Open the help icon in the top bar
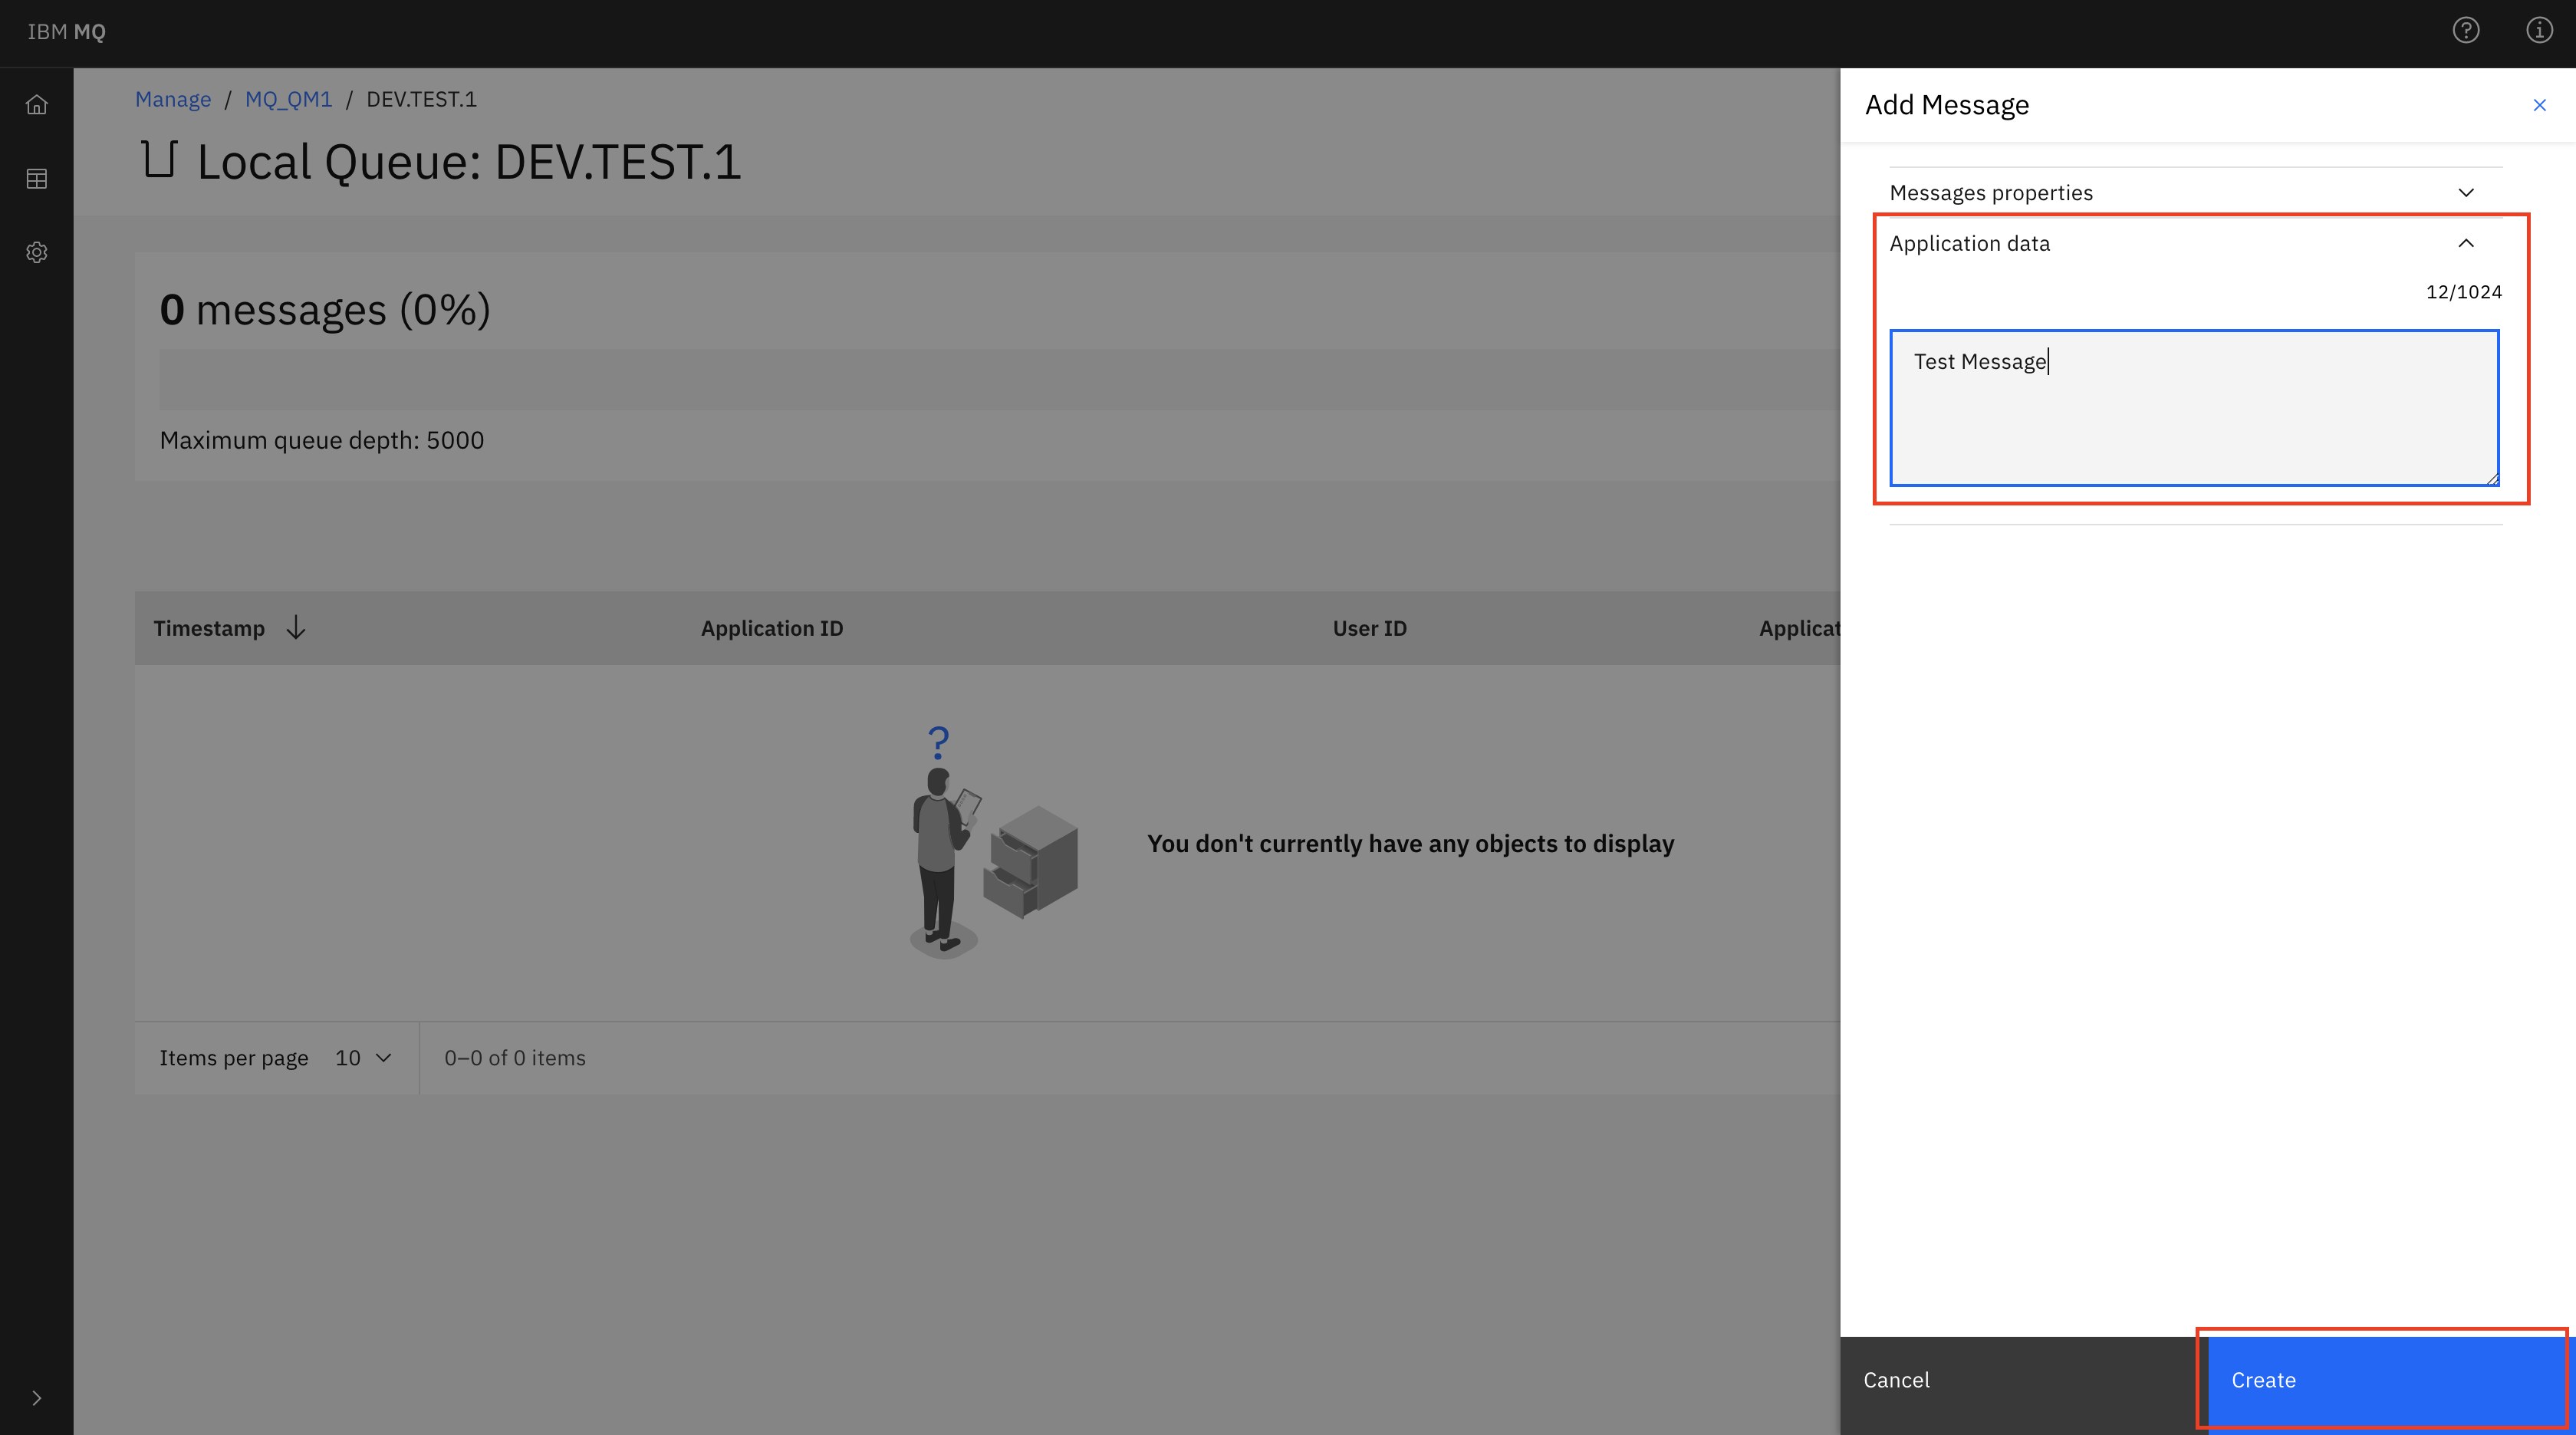Viewport: 2576px width, 1435px height. click(2466, 31)
